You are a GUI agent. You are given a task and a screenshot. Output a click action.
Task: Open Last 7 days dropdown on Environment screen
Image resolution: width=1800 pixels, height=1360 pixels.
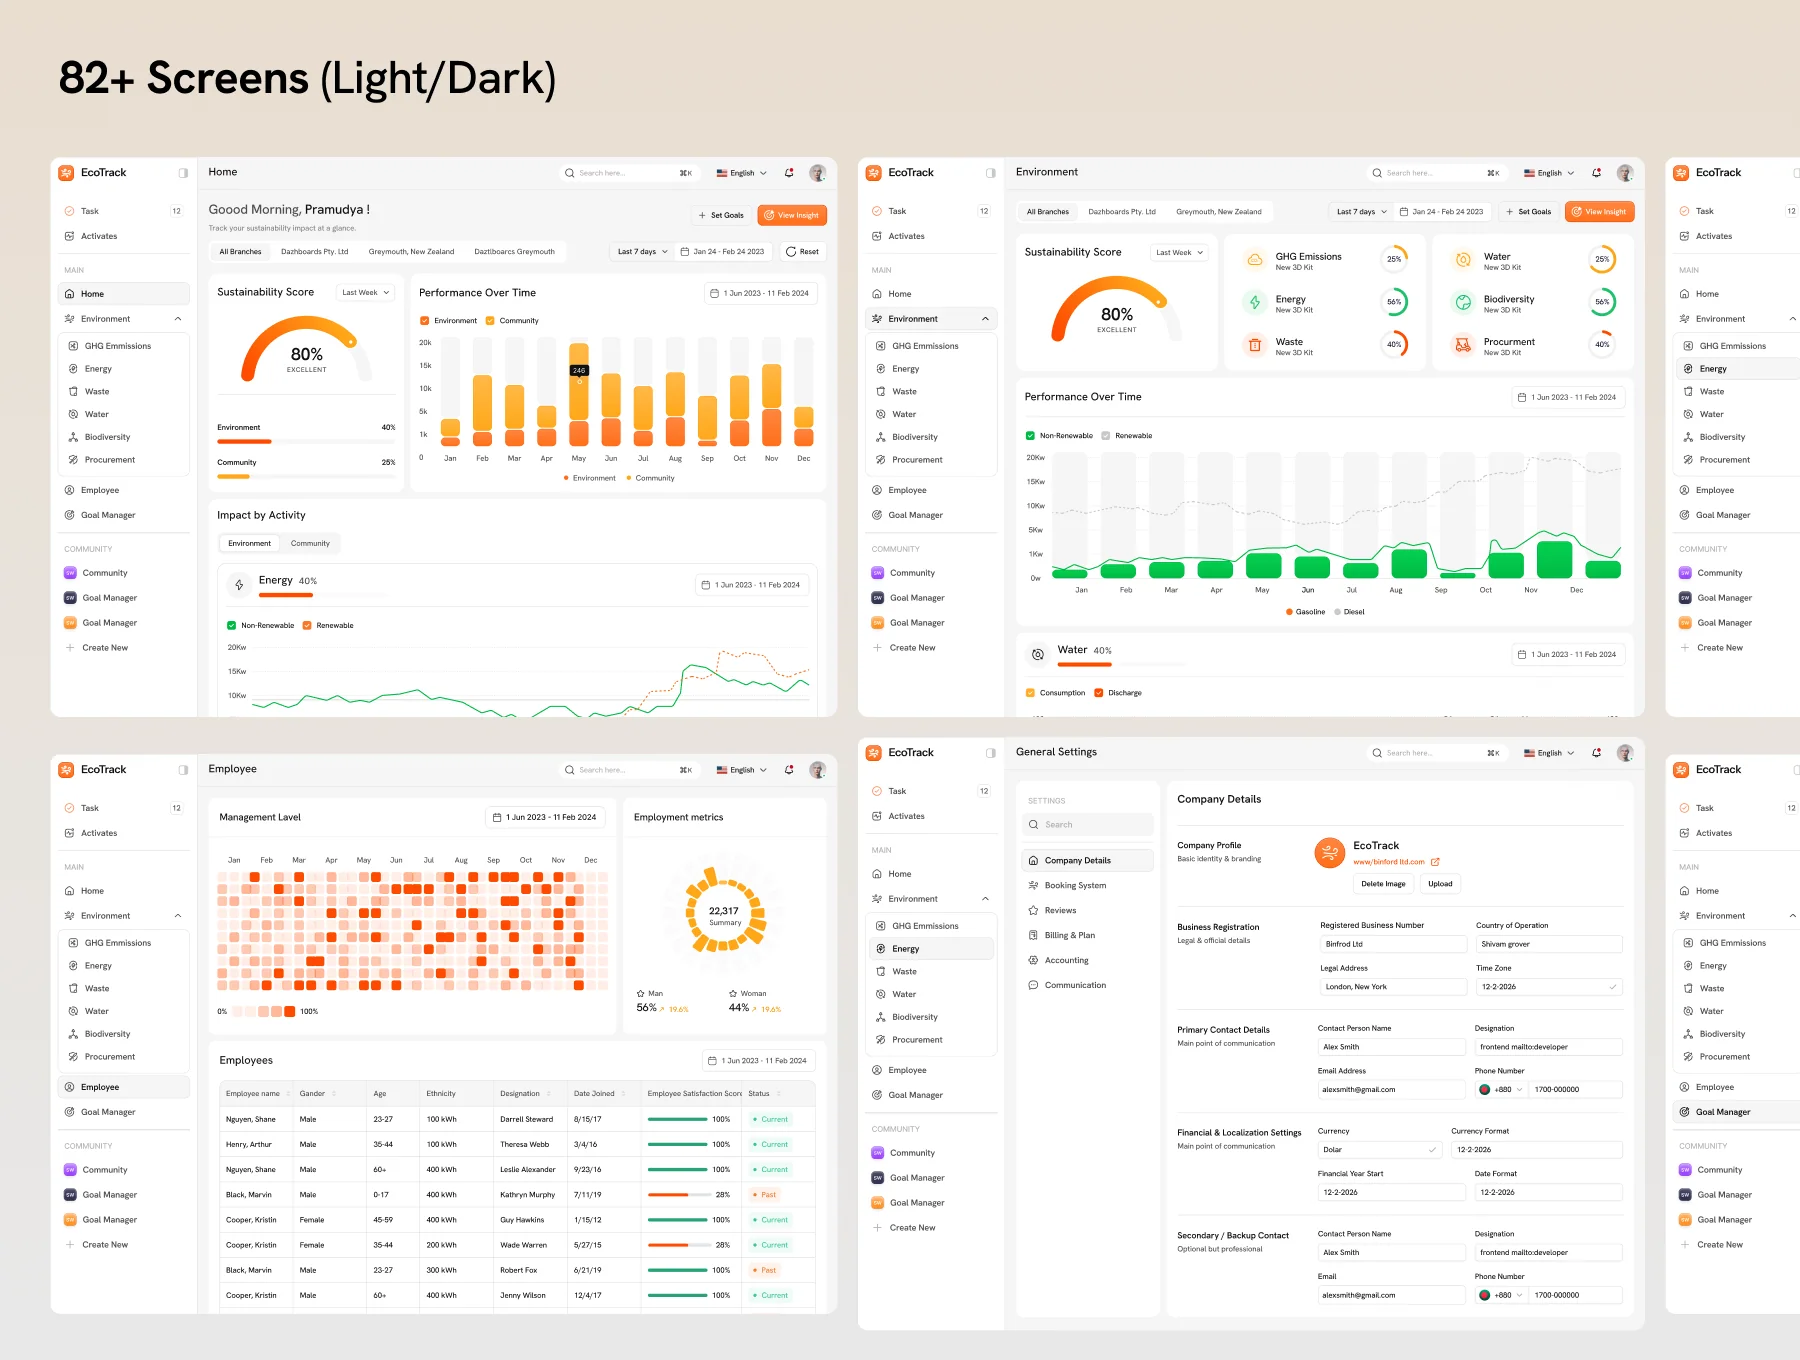coord(1361,212)
